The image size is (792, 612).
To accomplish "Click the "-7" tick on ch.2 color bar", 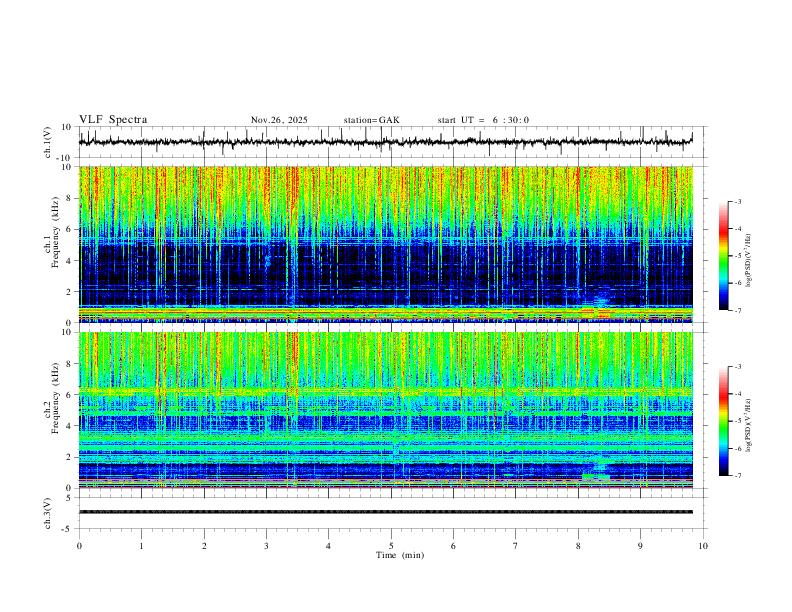I will coord(738,476).
